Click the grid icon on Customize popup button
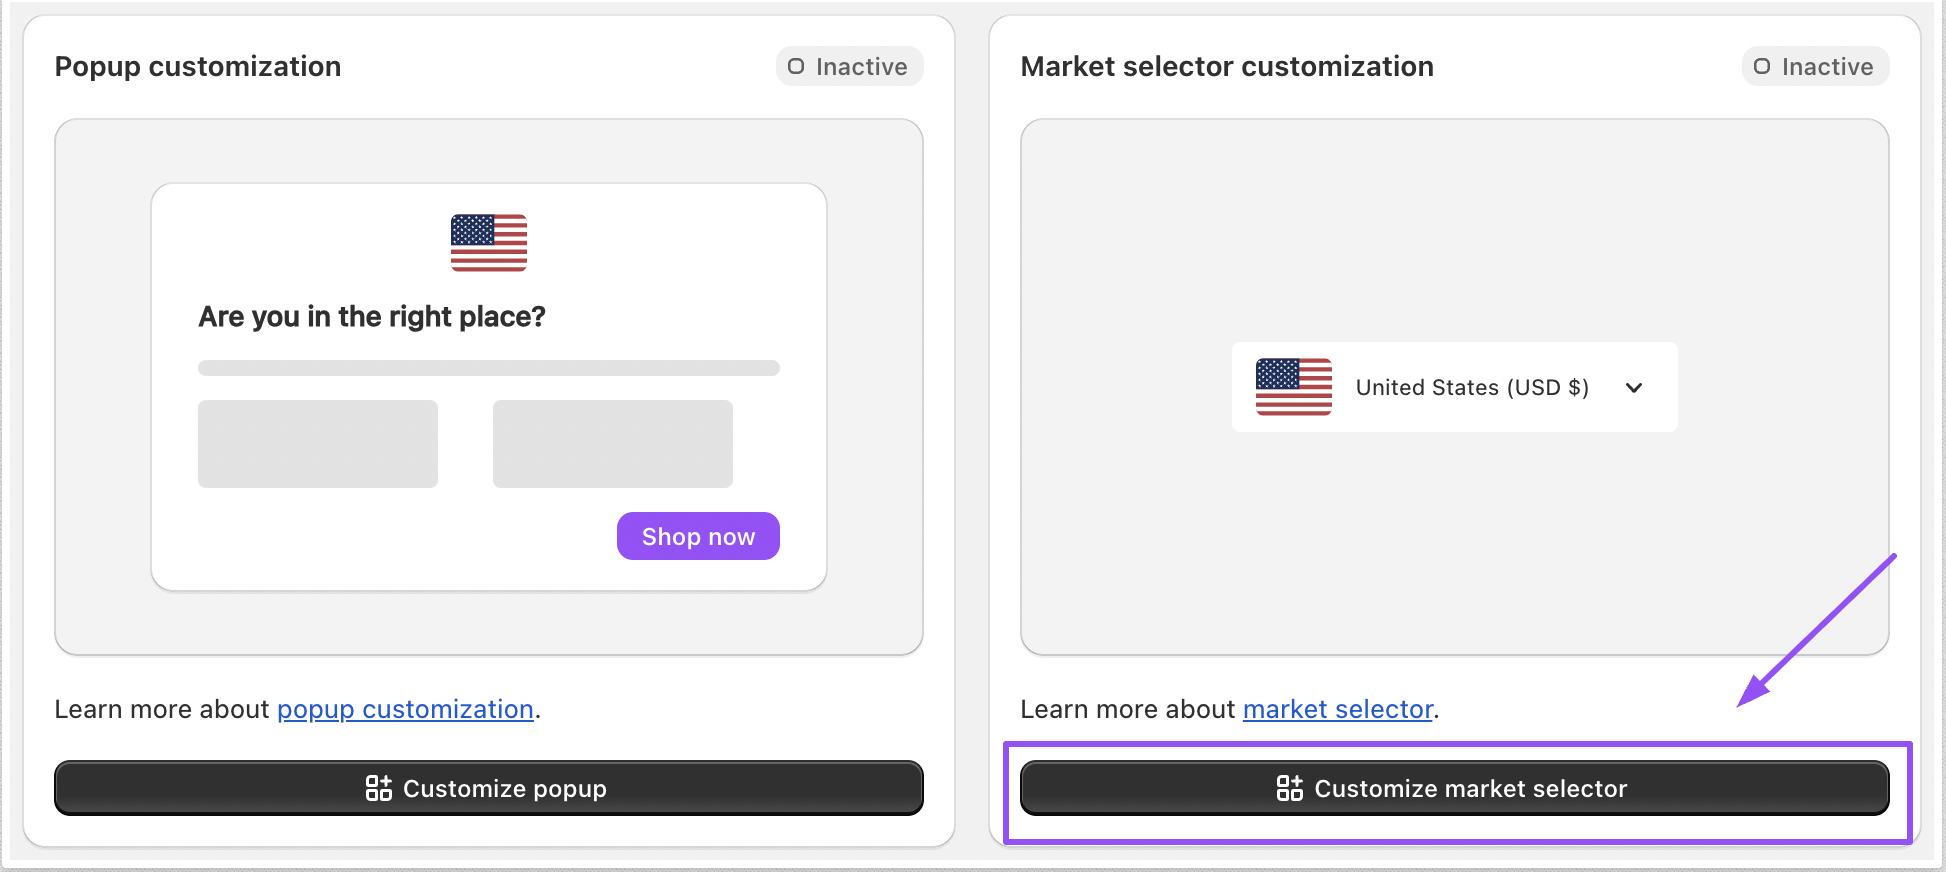The image size is (1946, 872). 378,788
